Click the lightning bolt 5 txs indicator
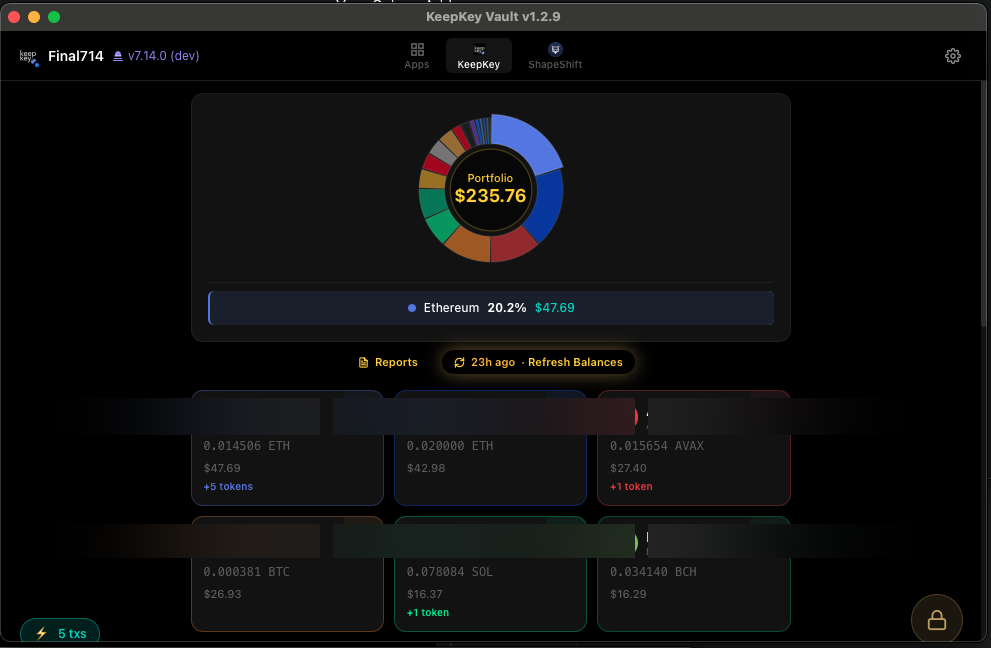Viewport: 991px width, 648px height. [60, 633]
